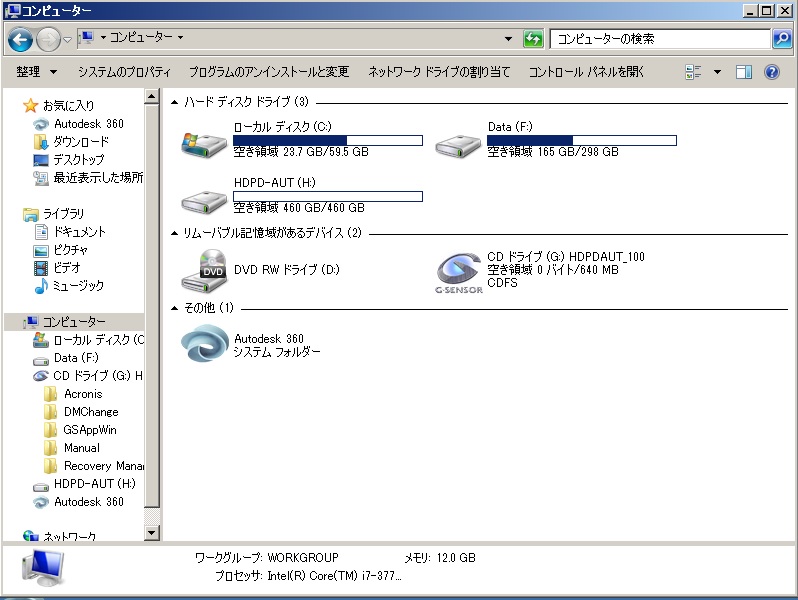The height and width of the screenshot is (600, 798).
Task: Go back with the Back arrow button
Action: (20, 39)
